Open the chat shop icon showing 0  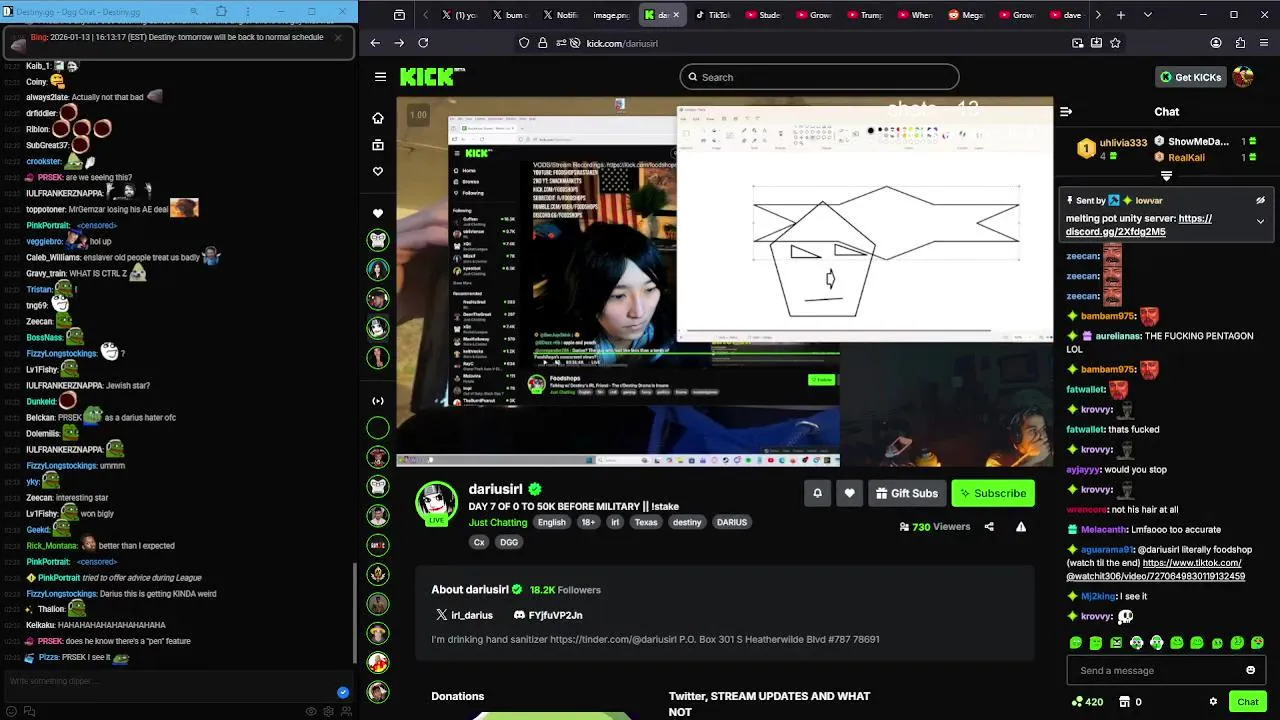click(x=1130, y=702)
